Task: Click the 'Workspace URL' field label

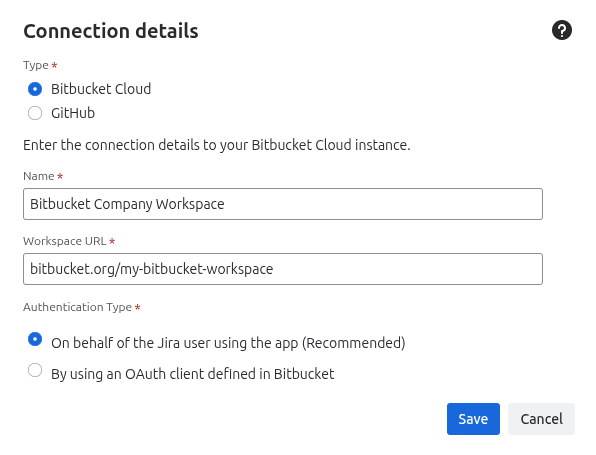Action: tap(65, 241)
